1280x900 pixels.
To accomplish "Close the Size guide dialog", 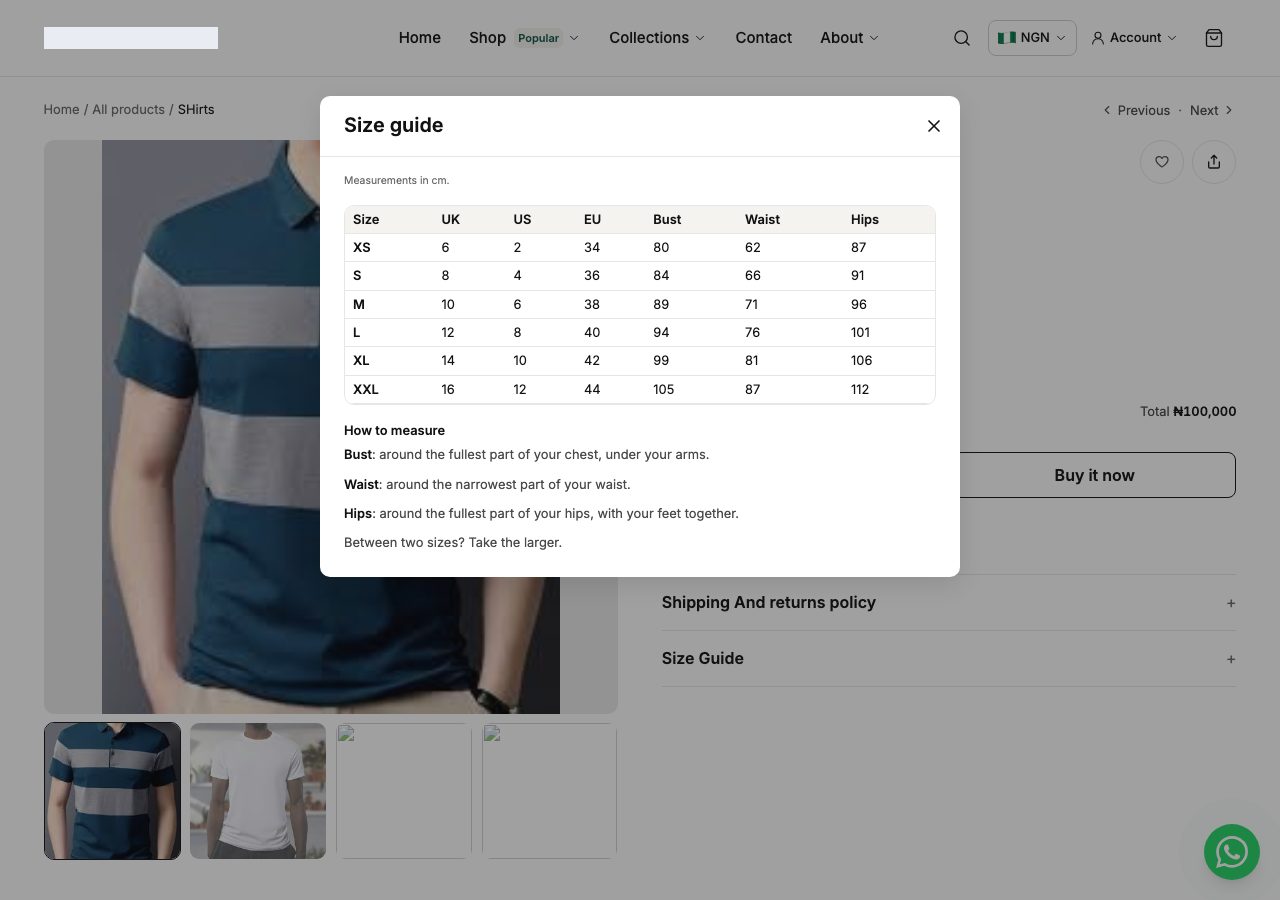I will coord(934,126).
